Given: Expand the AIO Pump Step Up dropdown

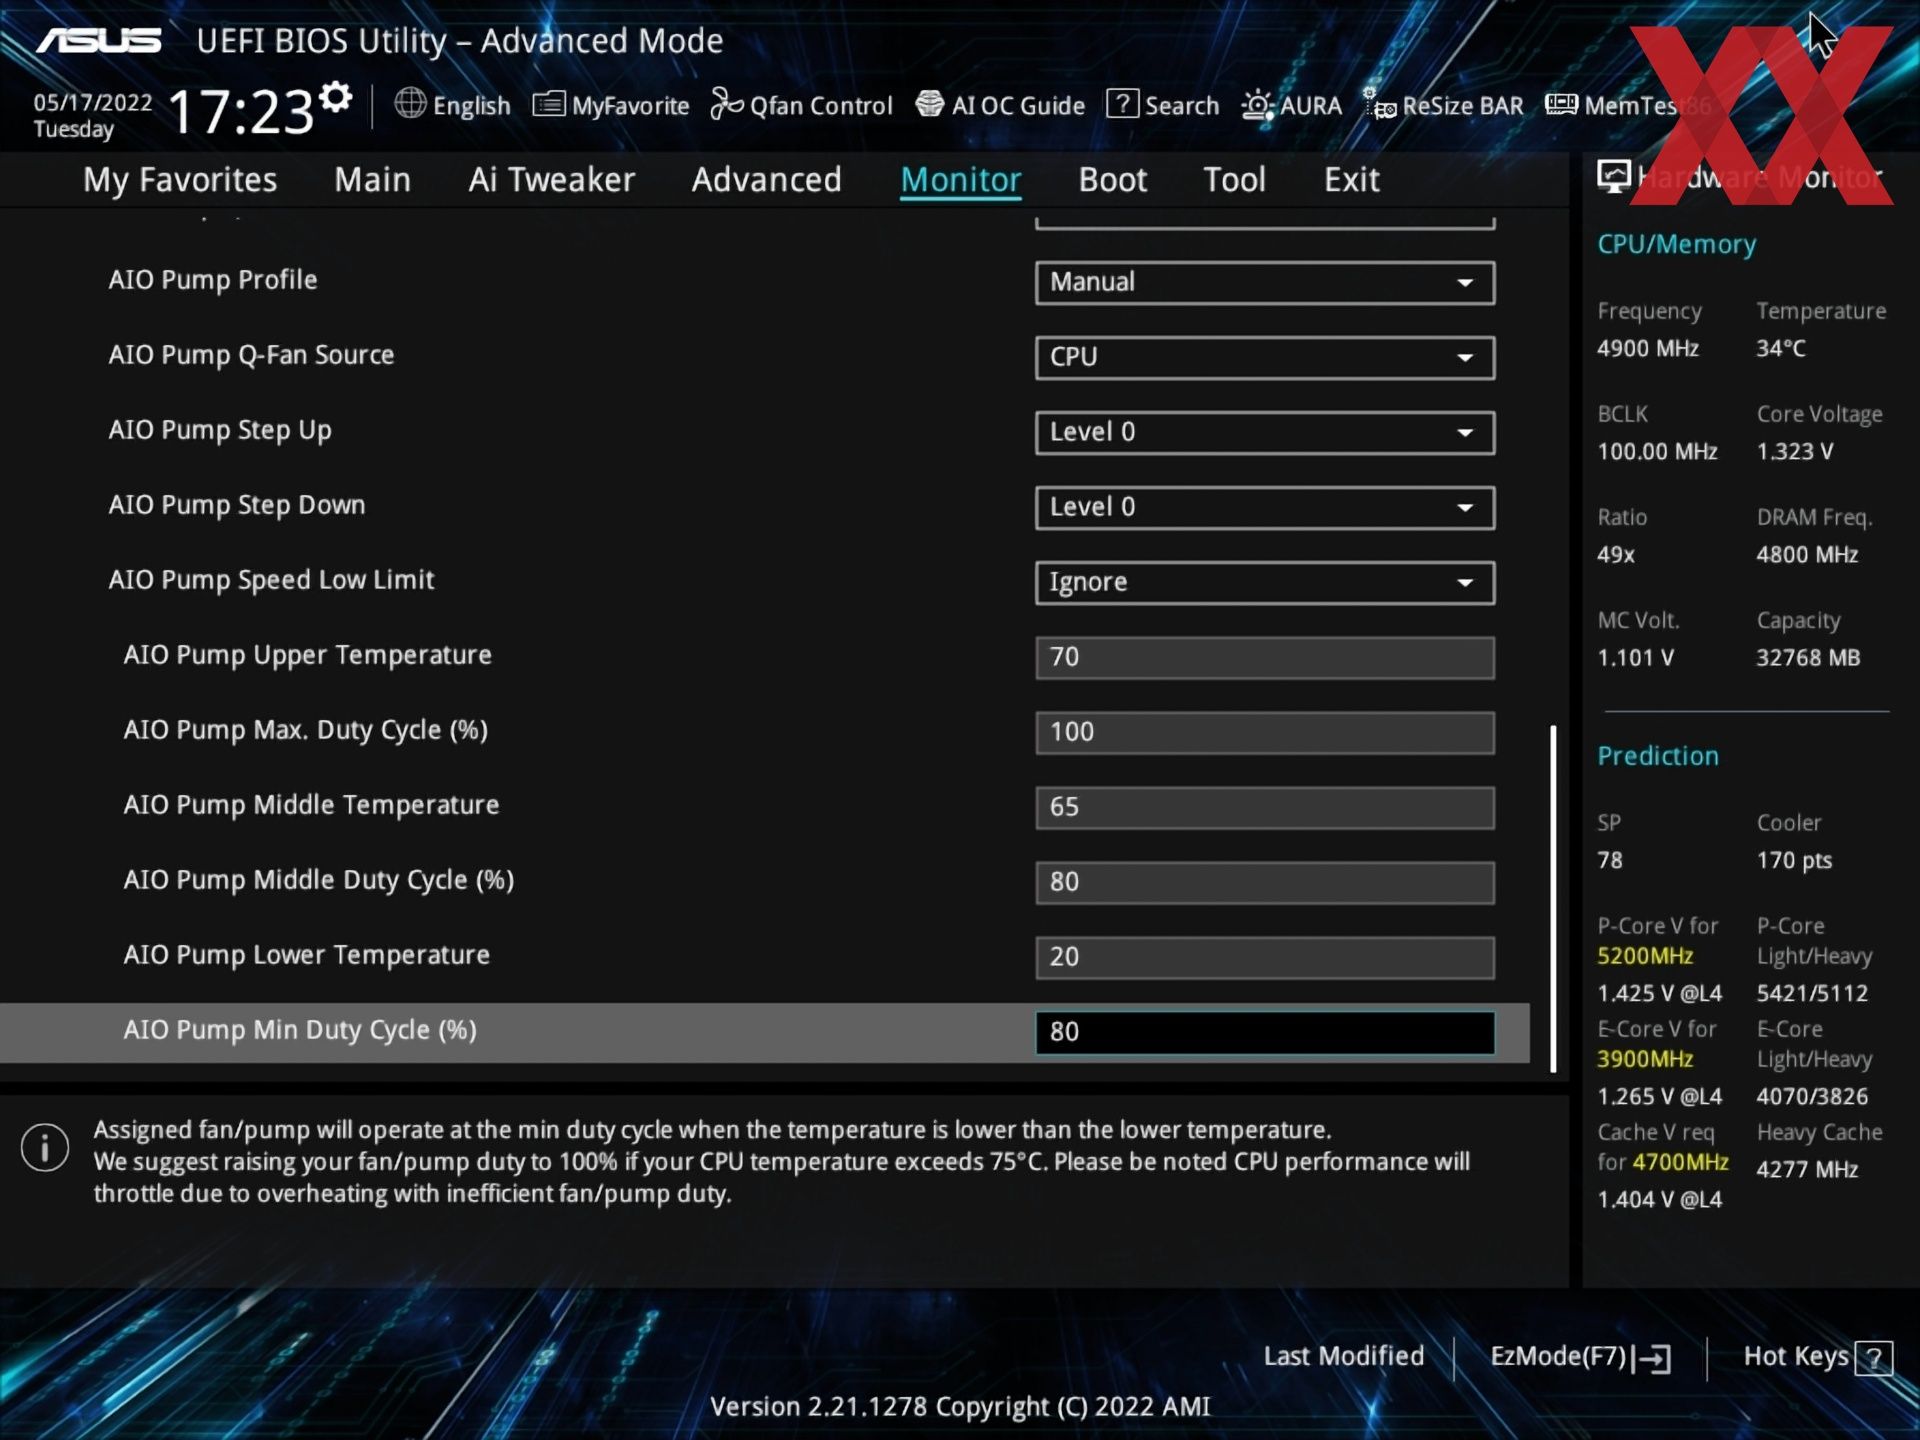Looking at the screenshot, I should coord(1265,432).
